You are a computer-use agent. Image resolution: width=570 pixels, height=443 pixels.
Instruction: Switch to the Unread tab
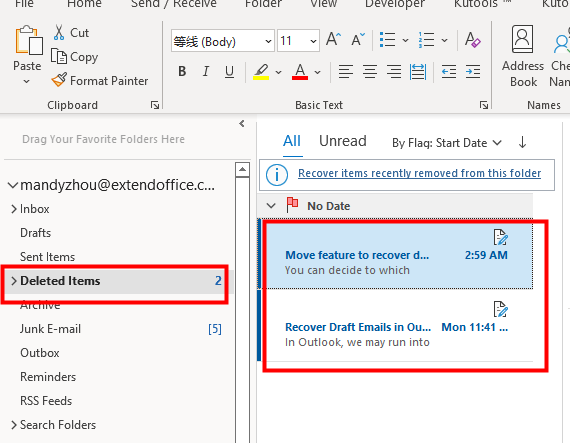click(342, 141)
